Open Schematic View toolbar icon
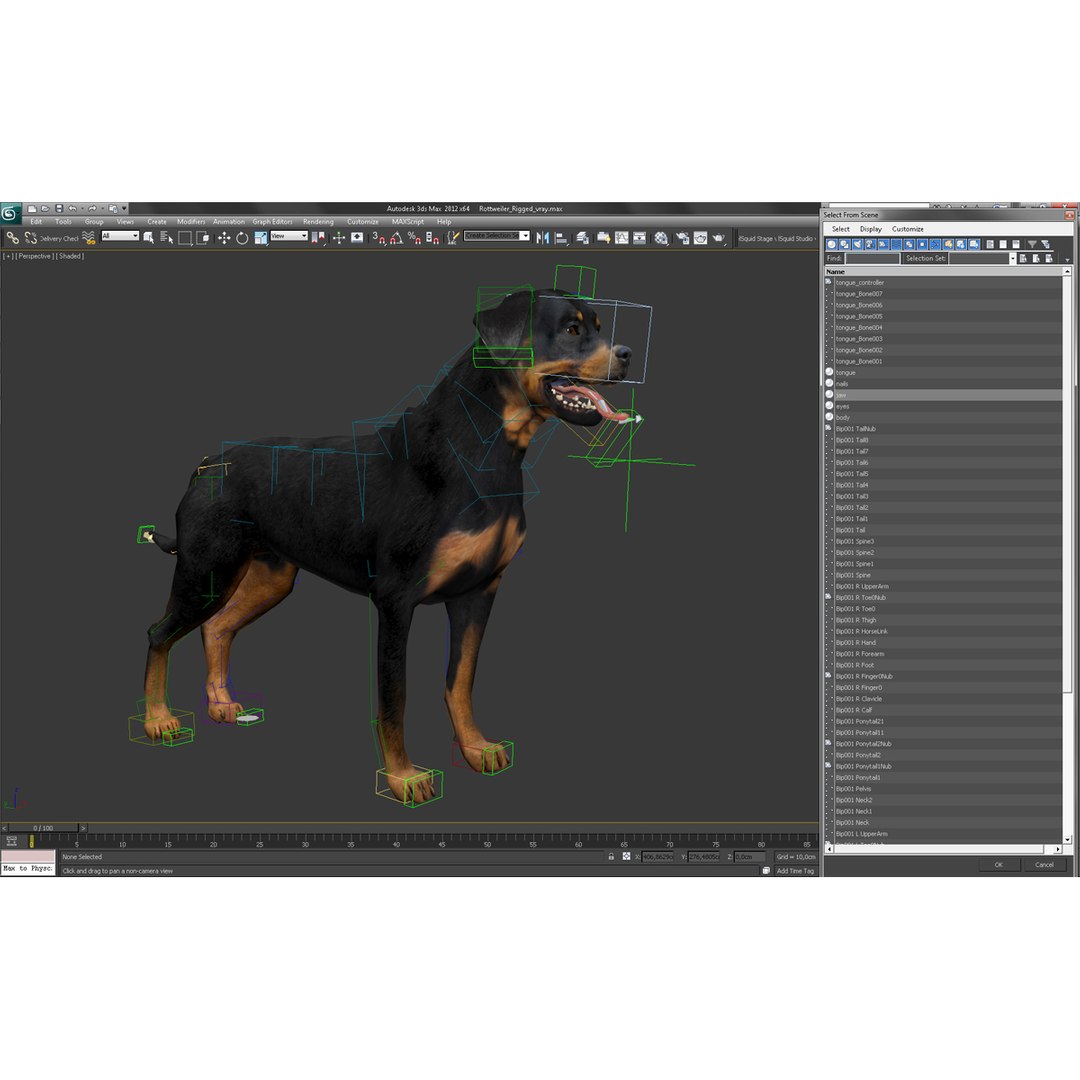The image size is (1080, 1080). 639,238
